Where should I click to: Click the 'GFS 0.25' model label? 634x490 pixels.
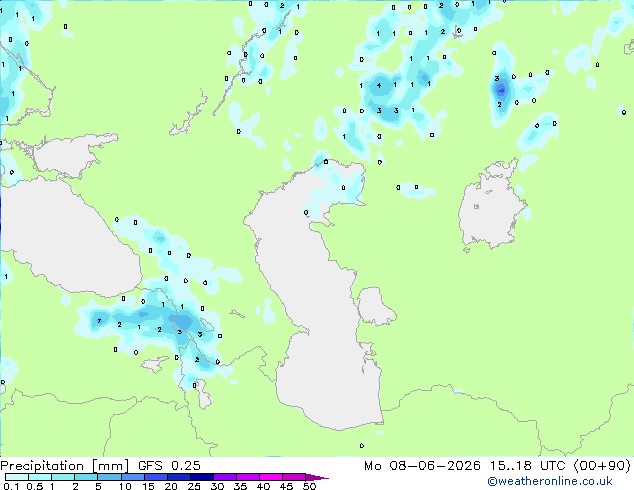click(169, 466)
